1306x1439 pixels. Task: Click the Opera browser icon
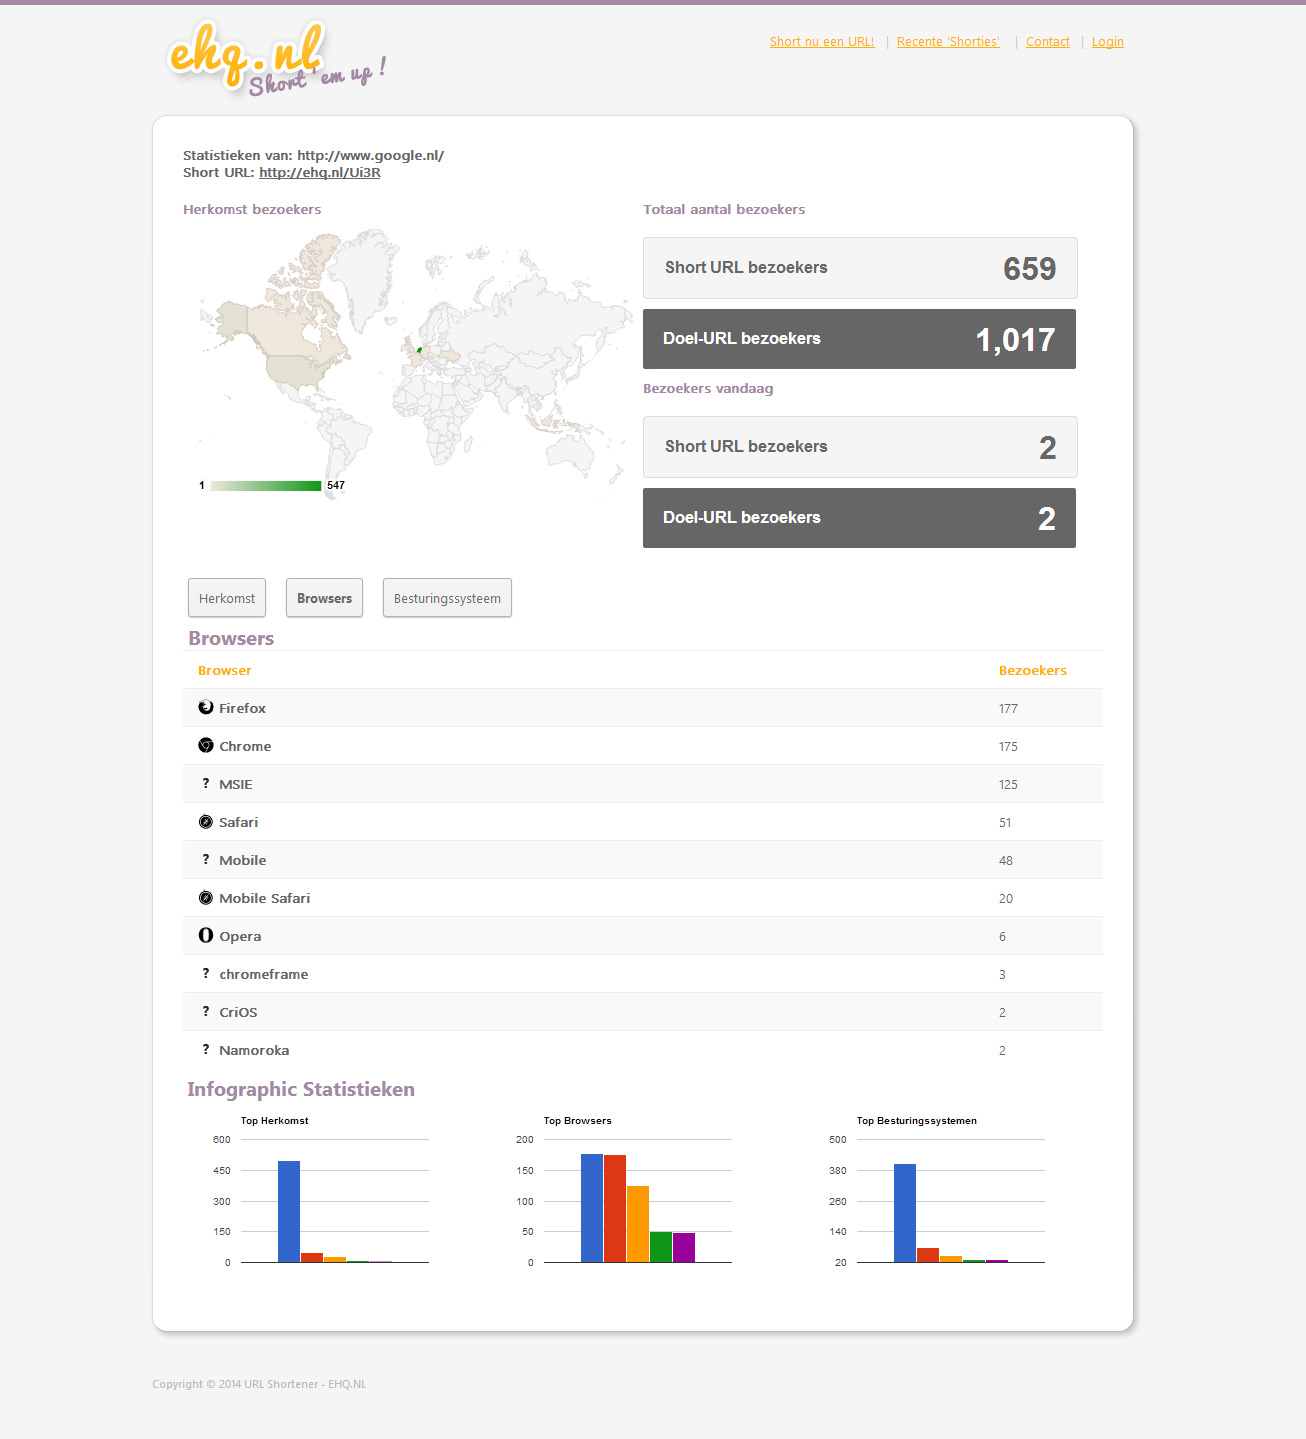point(206,935)
